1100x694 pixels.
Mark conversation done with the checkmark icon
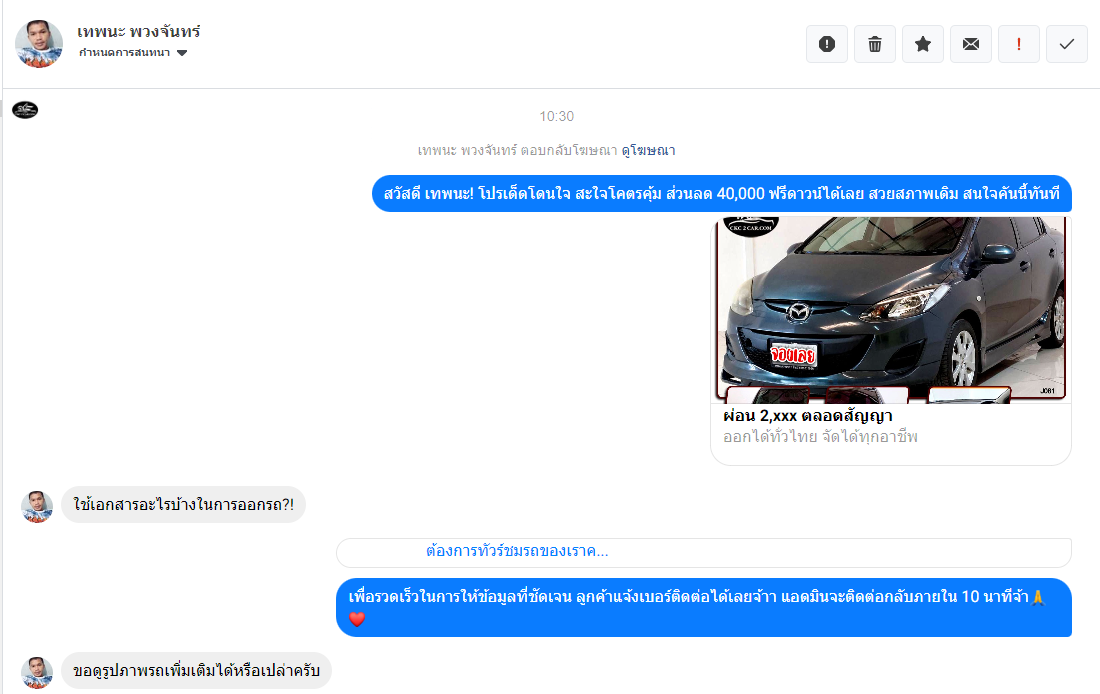(1067, 44)
